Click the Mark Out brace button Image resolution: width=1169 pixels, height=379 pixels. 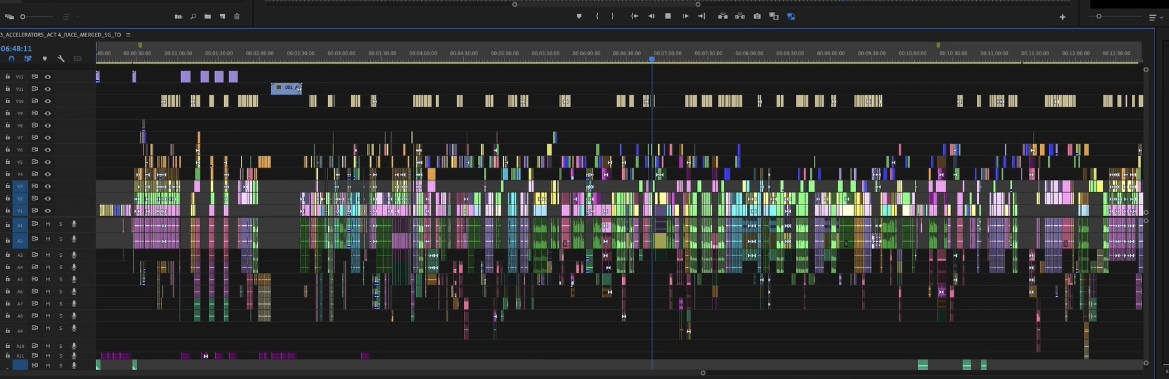click(x=613, y=16)
